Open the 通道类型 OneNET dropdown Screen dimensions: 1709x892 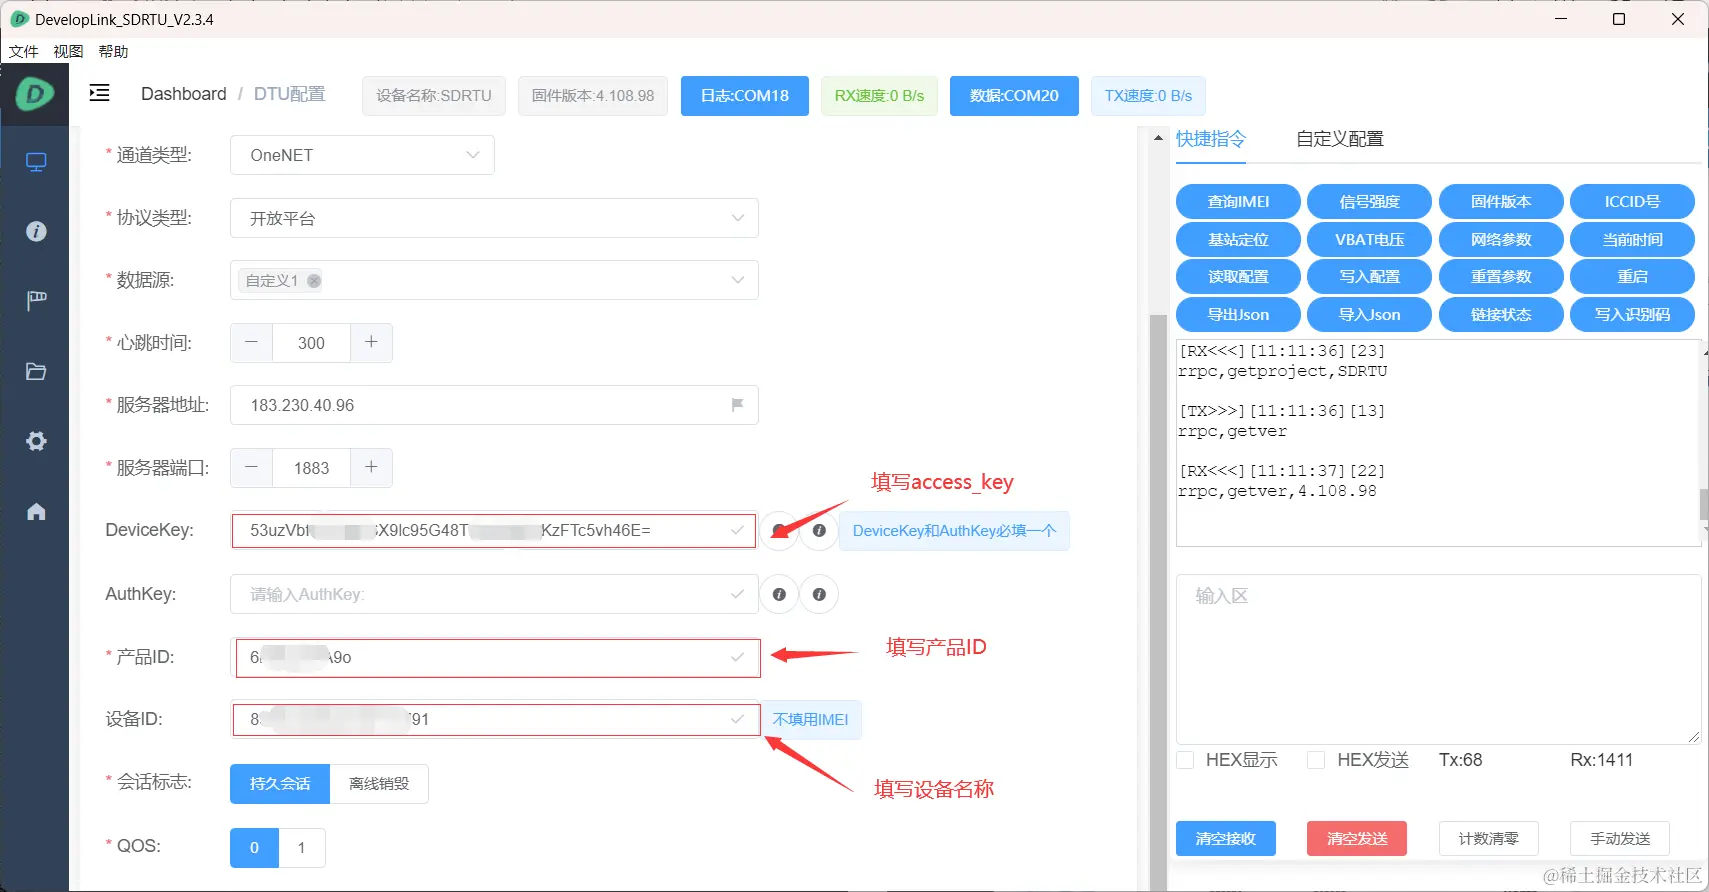pyautogui.click(x=362, y=155)
